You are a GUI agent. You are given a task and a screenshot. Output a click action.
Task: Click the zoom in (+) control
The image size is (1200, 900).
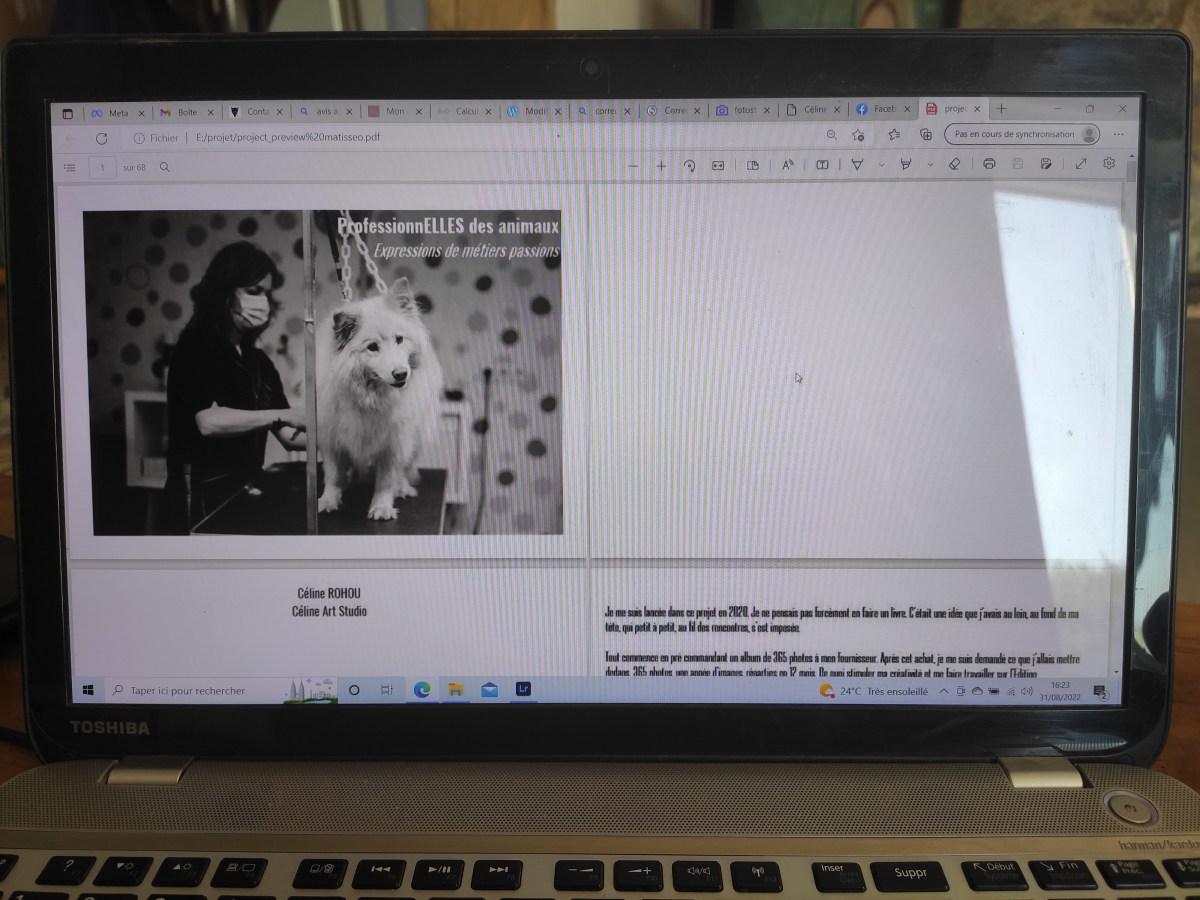(x=661, y=166)
